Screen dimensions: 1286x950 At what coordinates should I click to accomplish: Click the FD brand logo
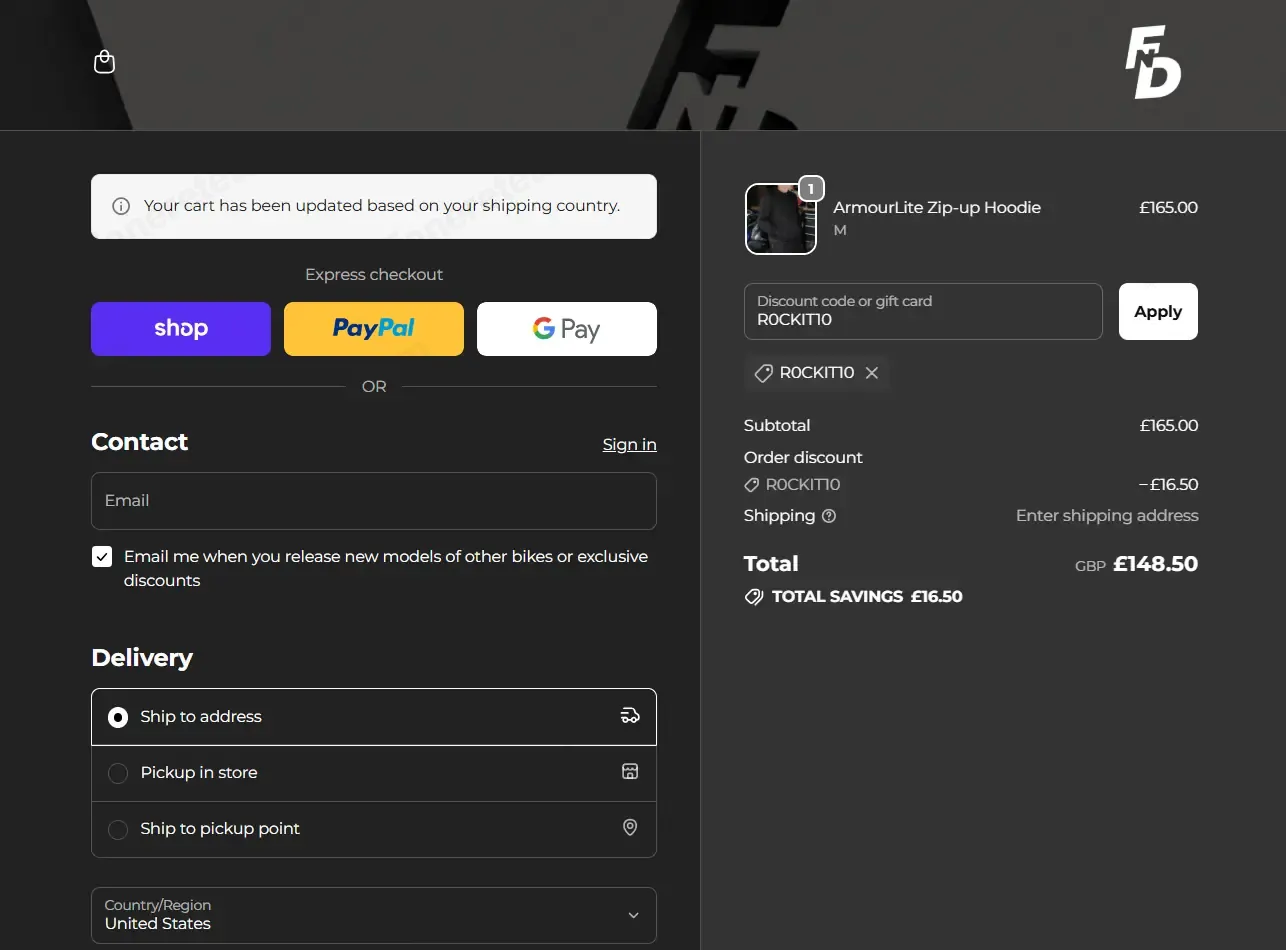point(1153,63)
